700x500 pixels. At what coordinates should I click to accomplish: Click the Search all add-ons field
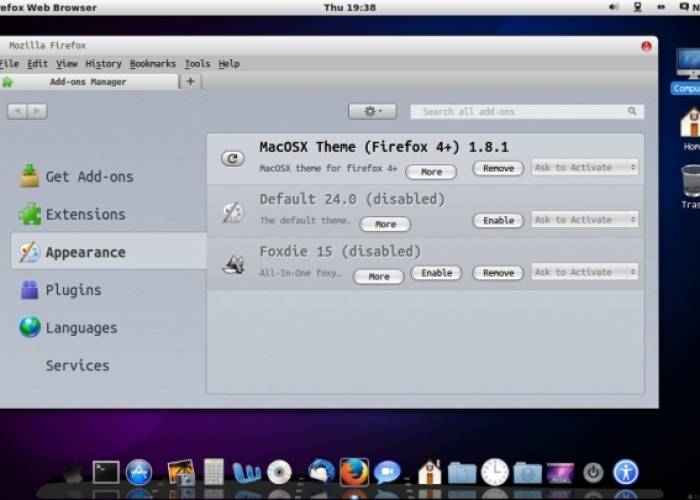pos(527,111)
